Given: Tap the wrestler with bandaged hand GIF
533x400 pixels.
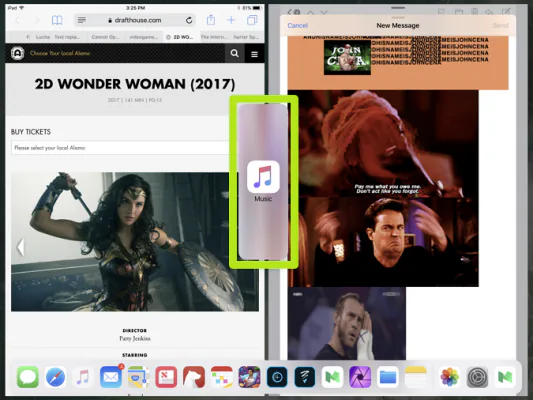Looking at the screenshot, I should [x=346, y=323].
